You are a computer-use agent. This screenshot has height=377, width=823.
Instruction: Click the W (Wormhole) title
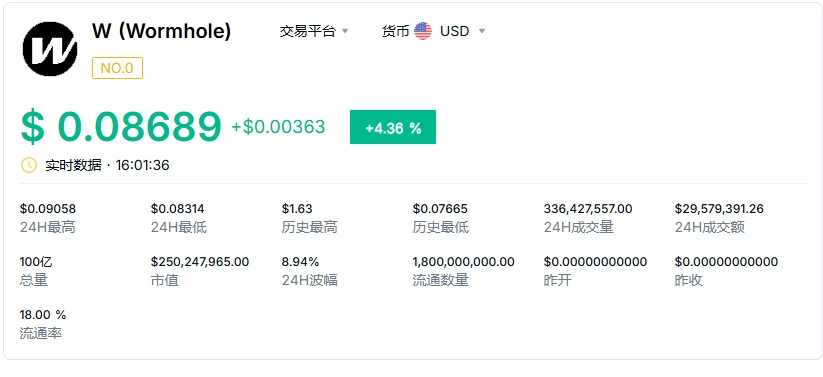[161, 32]
